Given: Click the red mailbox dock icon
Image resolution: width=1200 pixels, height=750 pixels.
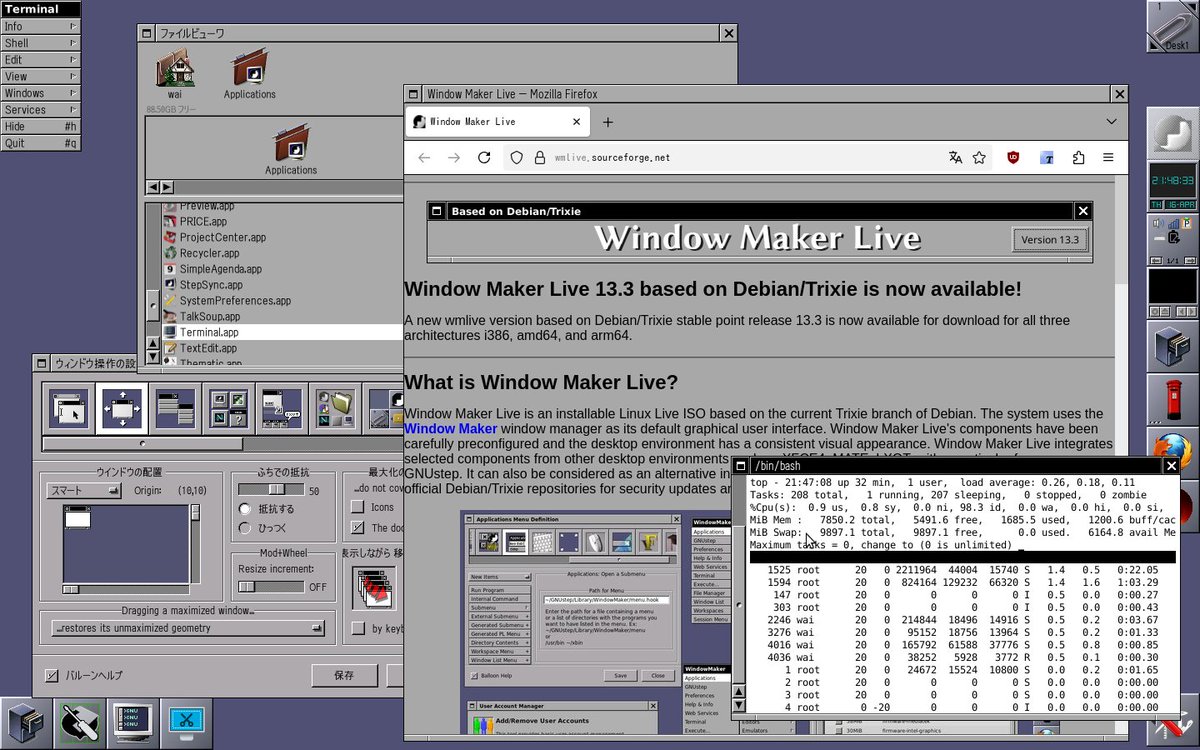Looking at the screenshot, I should (1172, 402).
